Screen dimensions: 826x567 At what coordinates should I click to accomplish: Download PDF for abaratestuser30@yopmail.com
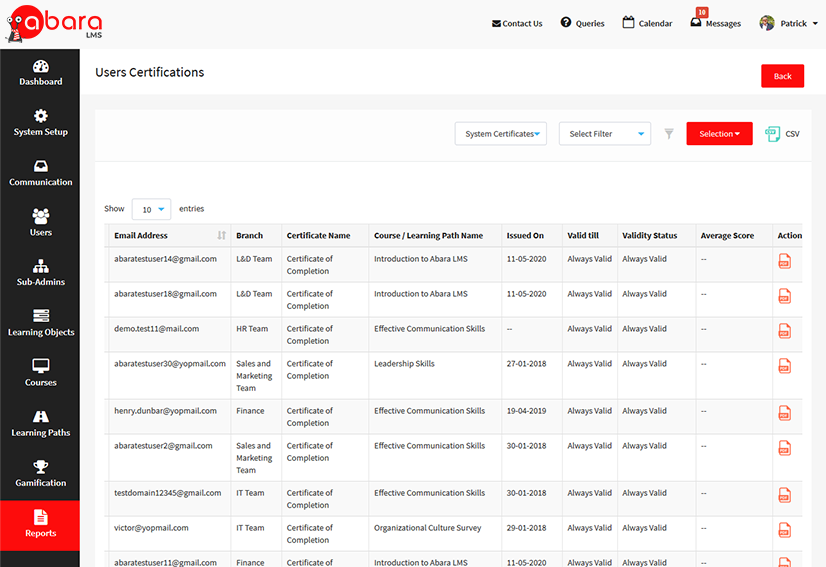point(784,366)
